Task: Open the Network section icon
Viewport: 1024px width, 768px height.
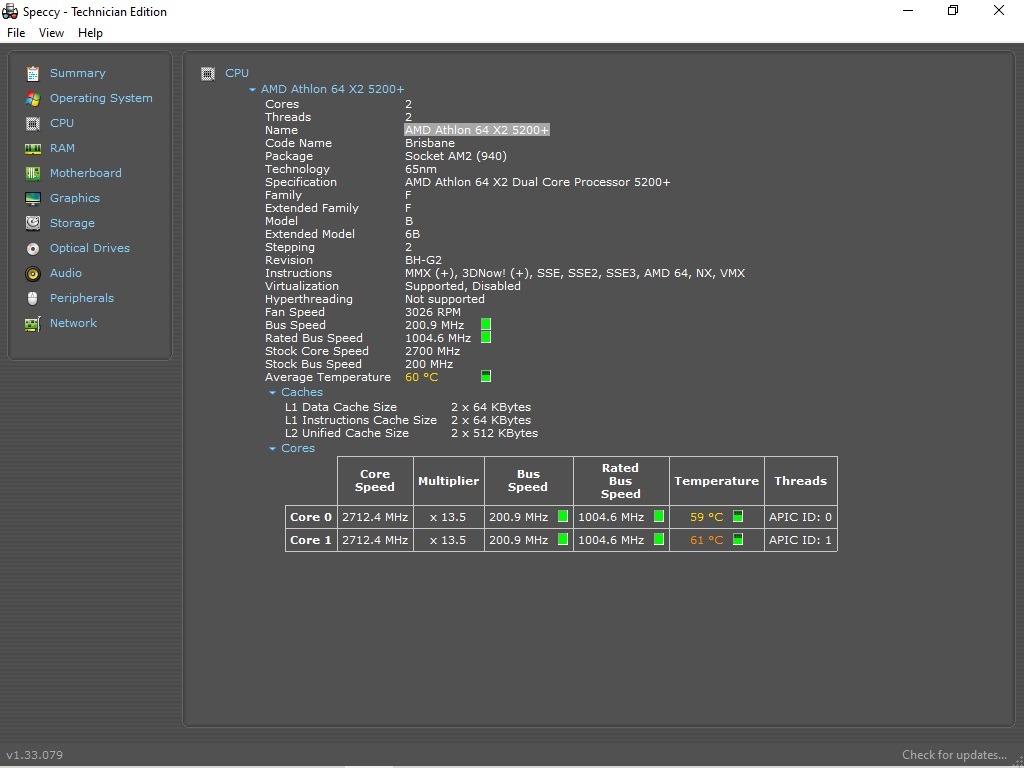Action: click(x=33, y=323)
